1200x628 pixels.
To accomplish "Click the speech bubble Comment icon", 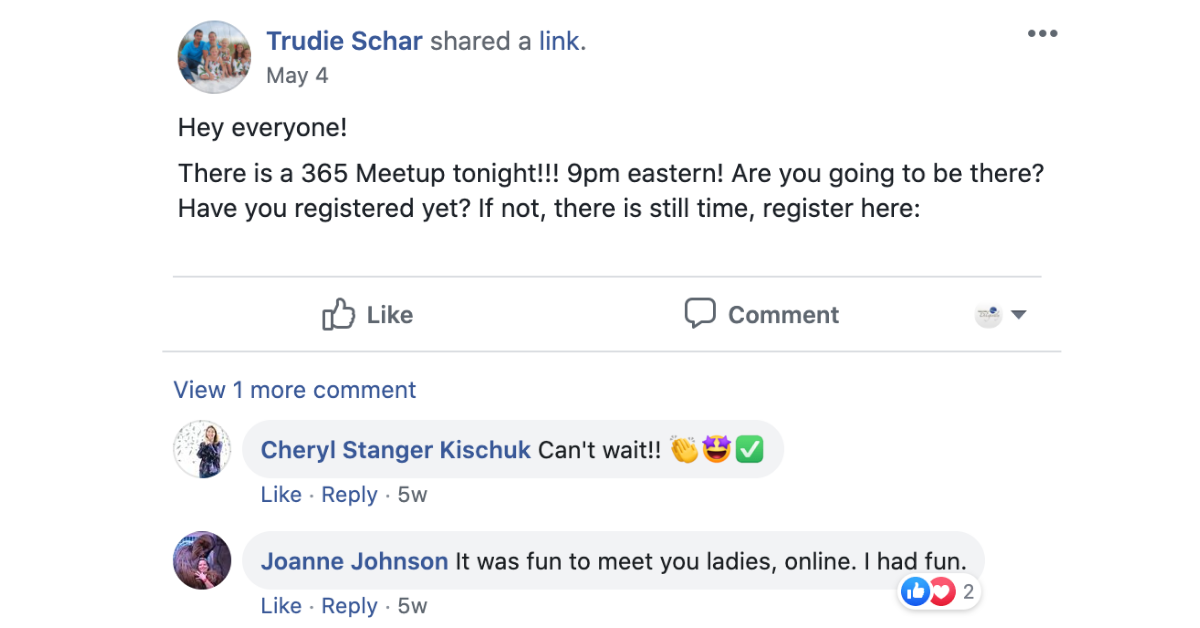I will tap(700, 313).
